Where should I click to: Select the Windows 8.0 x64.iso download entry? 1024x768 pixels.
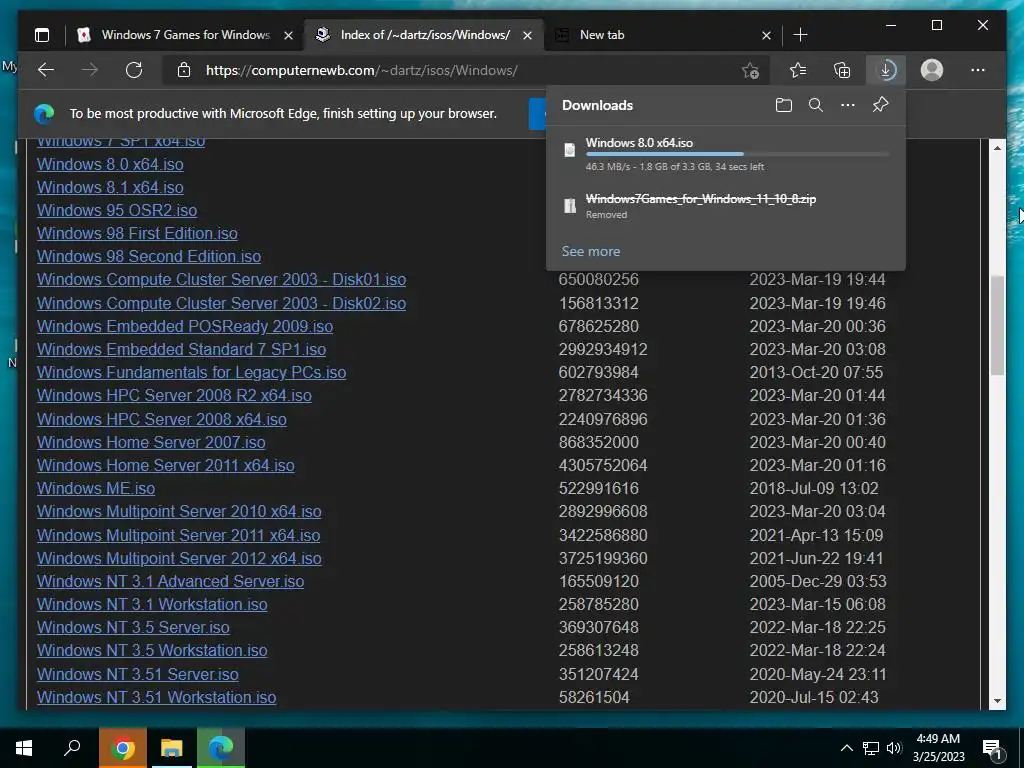726,154
